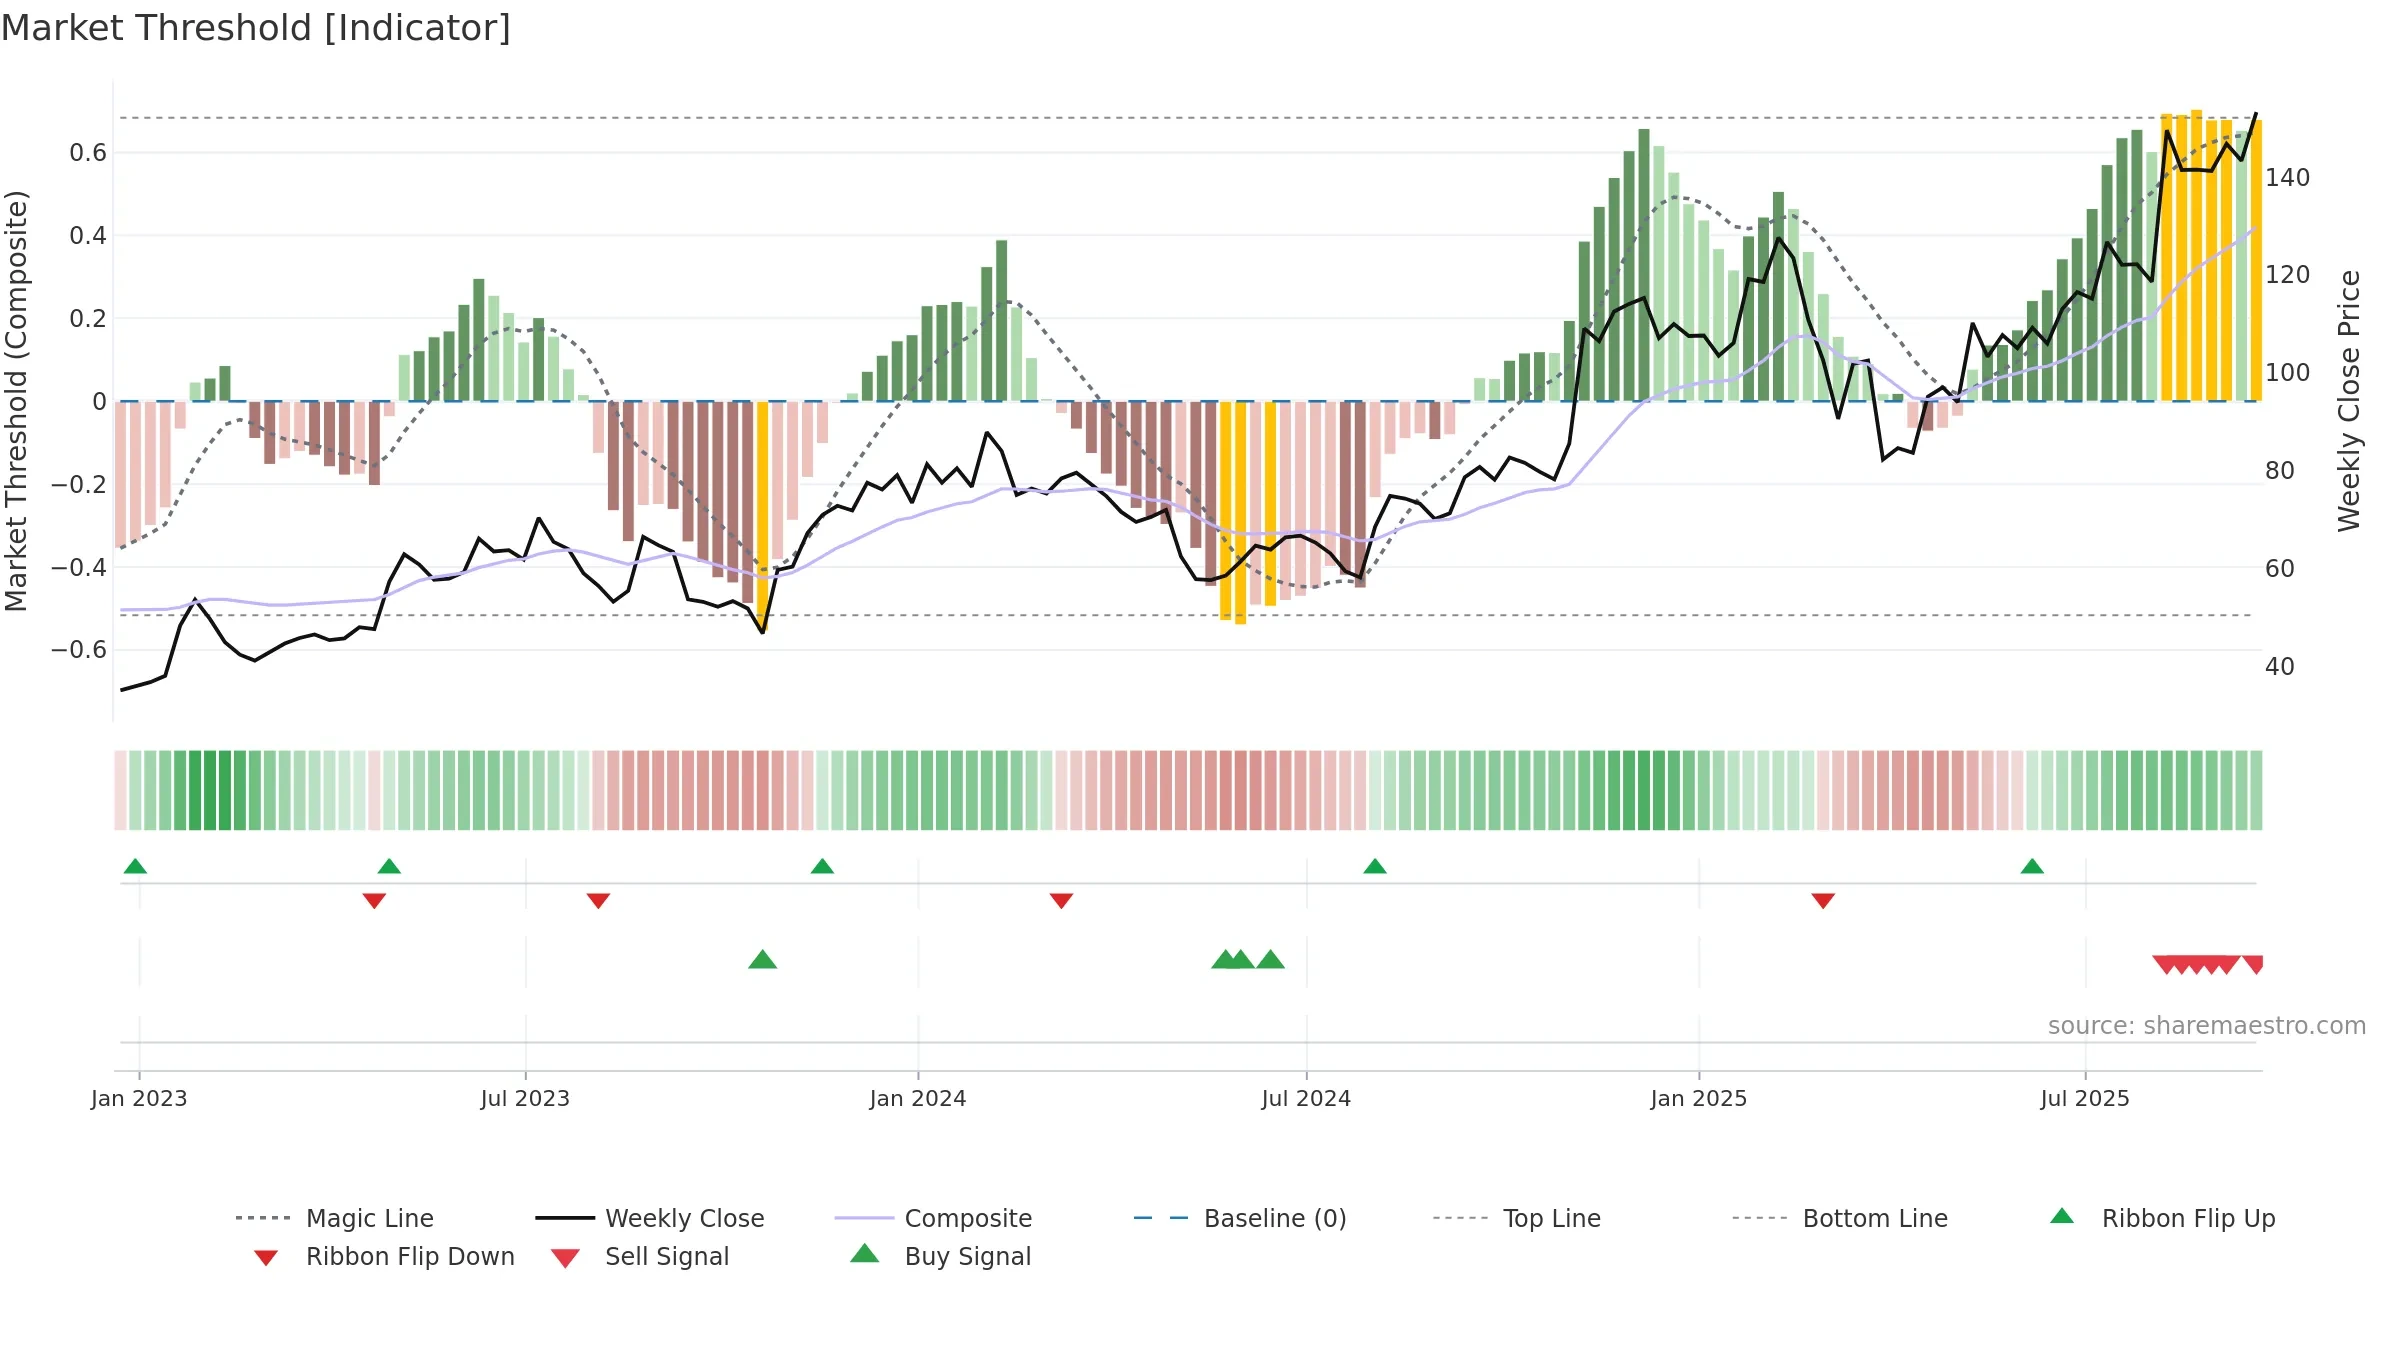Click the Jul 2024 x-axis label
Viewport: 2400px width, 1350px height.
1306,1099
